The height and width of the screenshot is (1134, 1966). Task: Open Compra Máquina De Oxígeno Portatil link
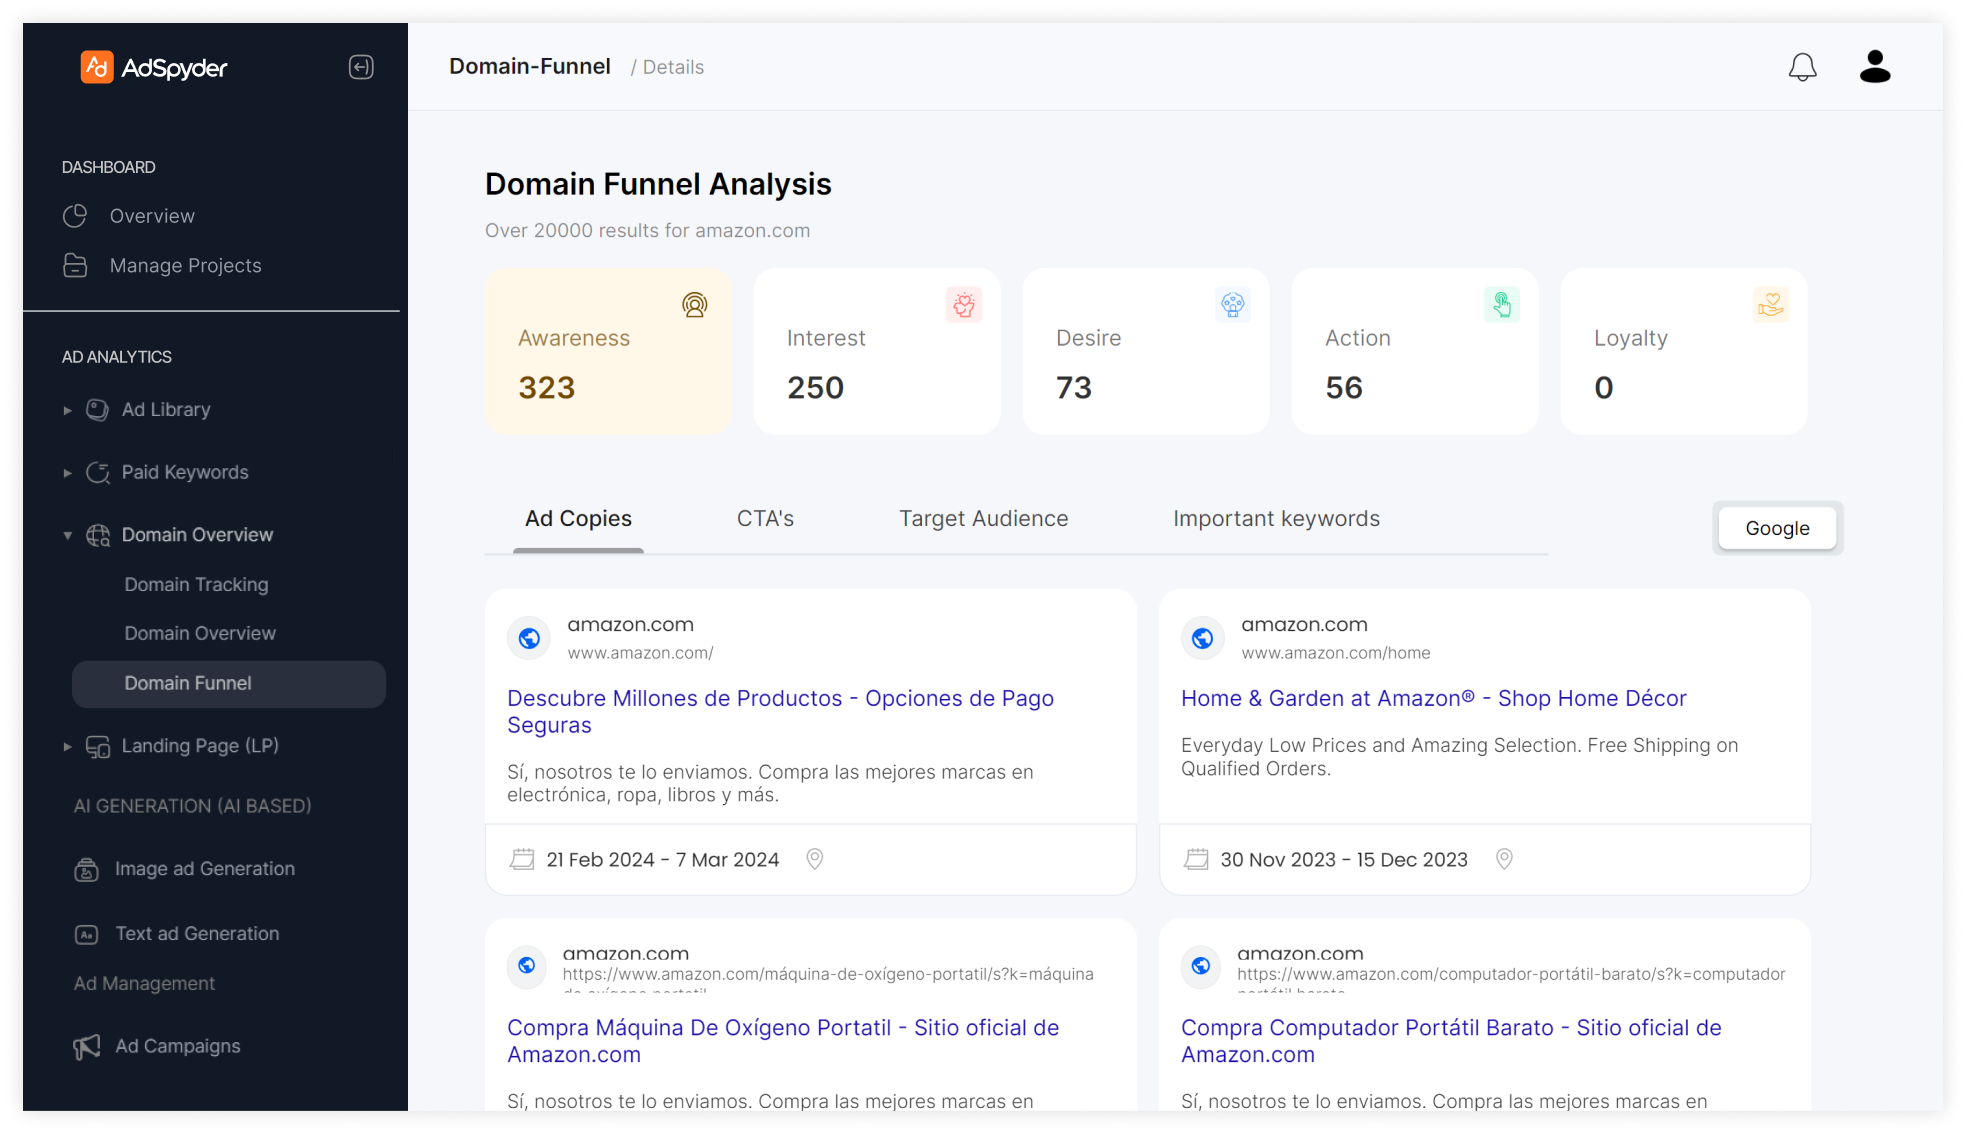[x=782, y=1041]
